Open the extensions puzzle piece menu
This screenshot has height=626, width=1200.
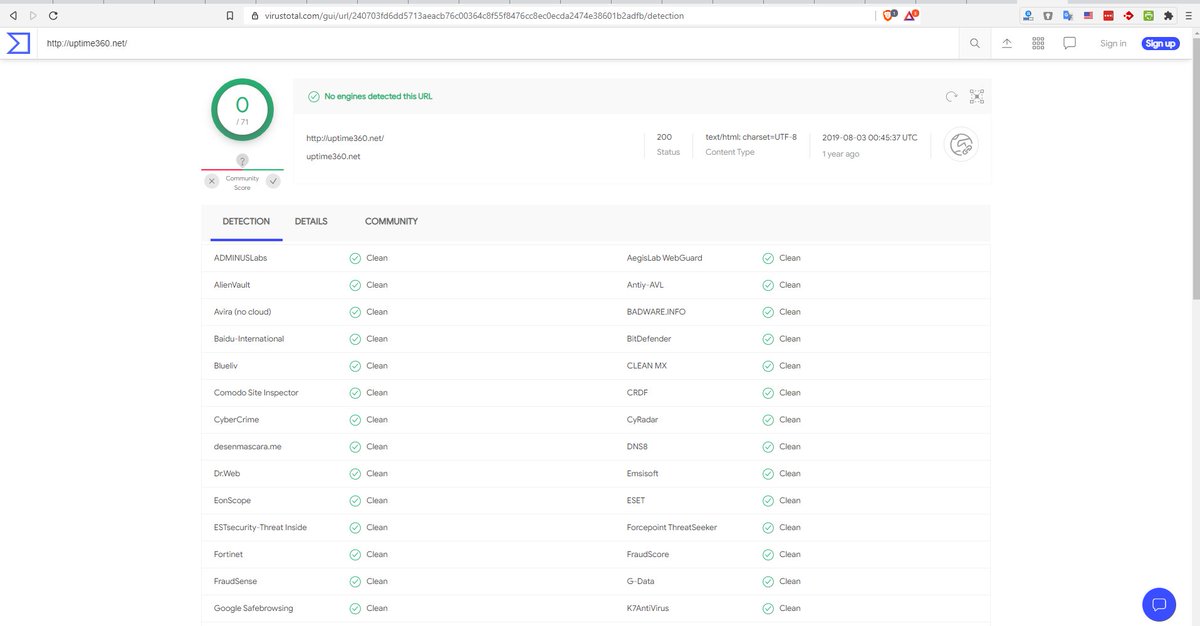pyautogui.click(x=1168, y=16)
